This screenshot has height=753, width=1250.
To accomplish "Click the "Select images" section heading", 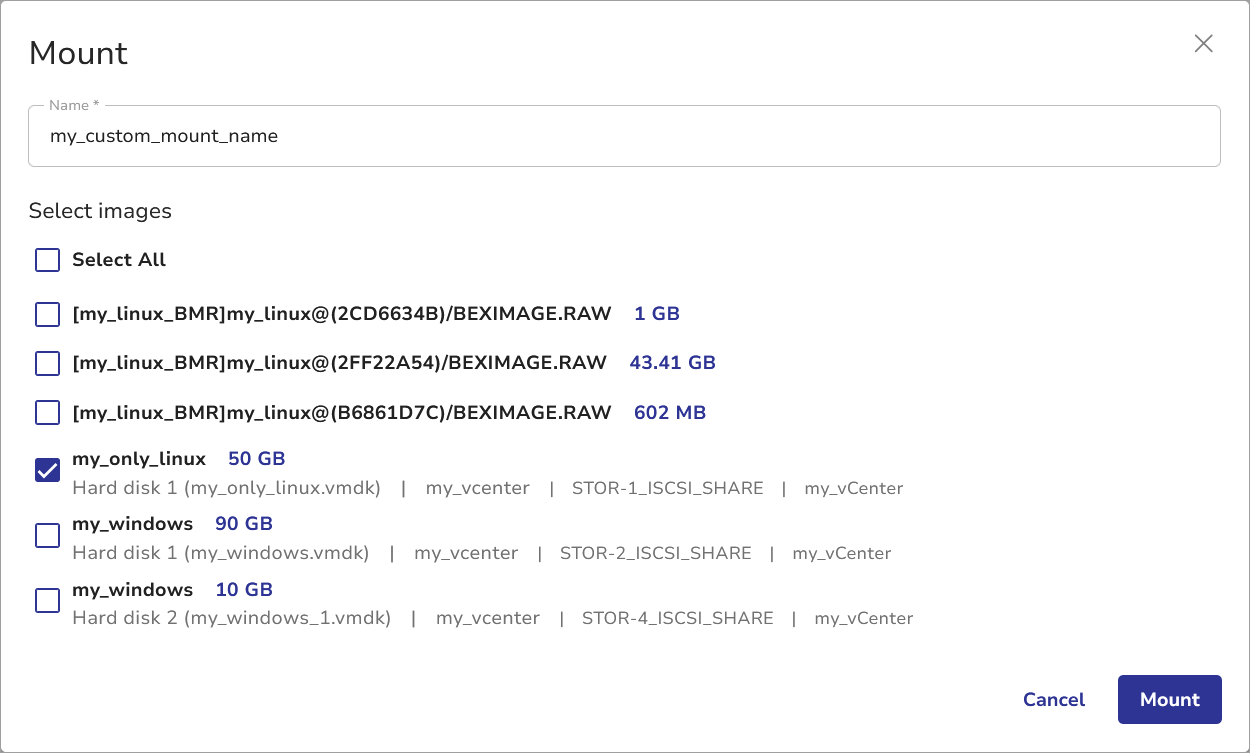I will point(100,211).
